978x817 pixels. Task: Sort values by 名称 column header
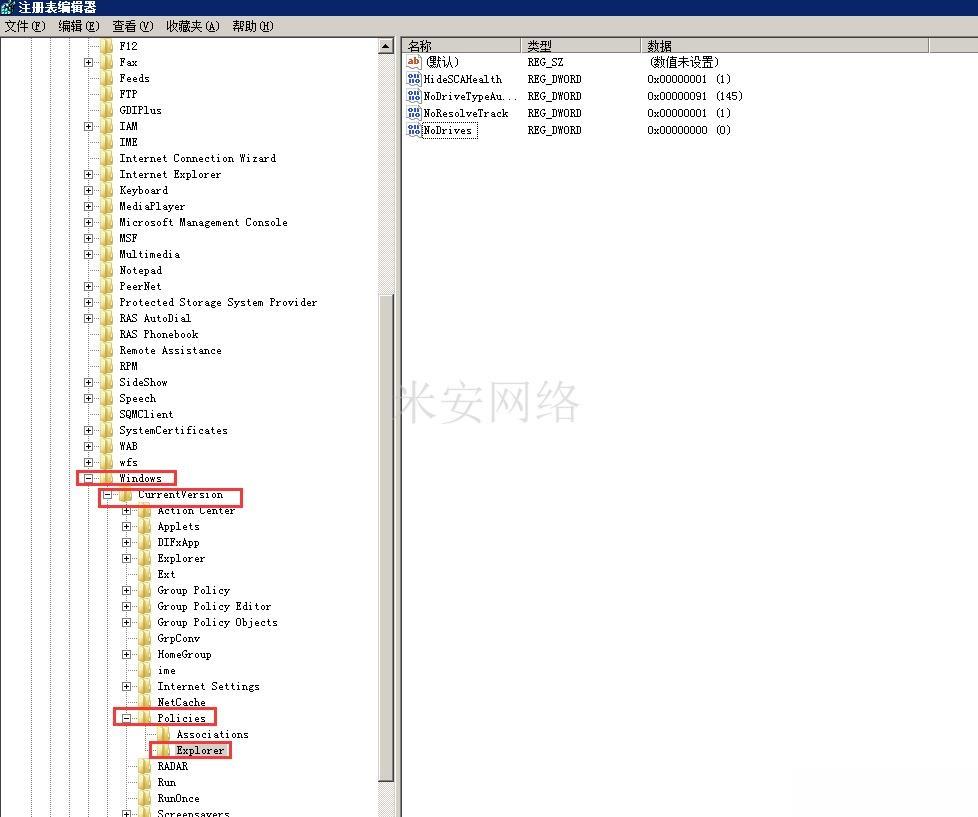coord(462,46)
